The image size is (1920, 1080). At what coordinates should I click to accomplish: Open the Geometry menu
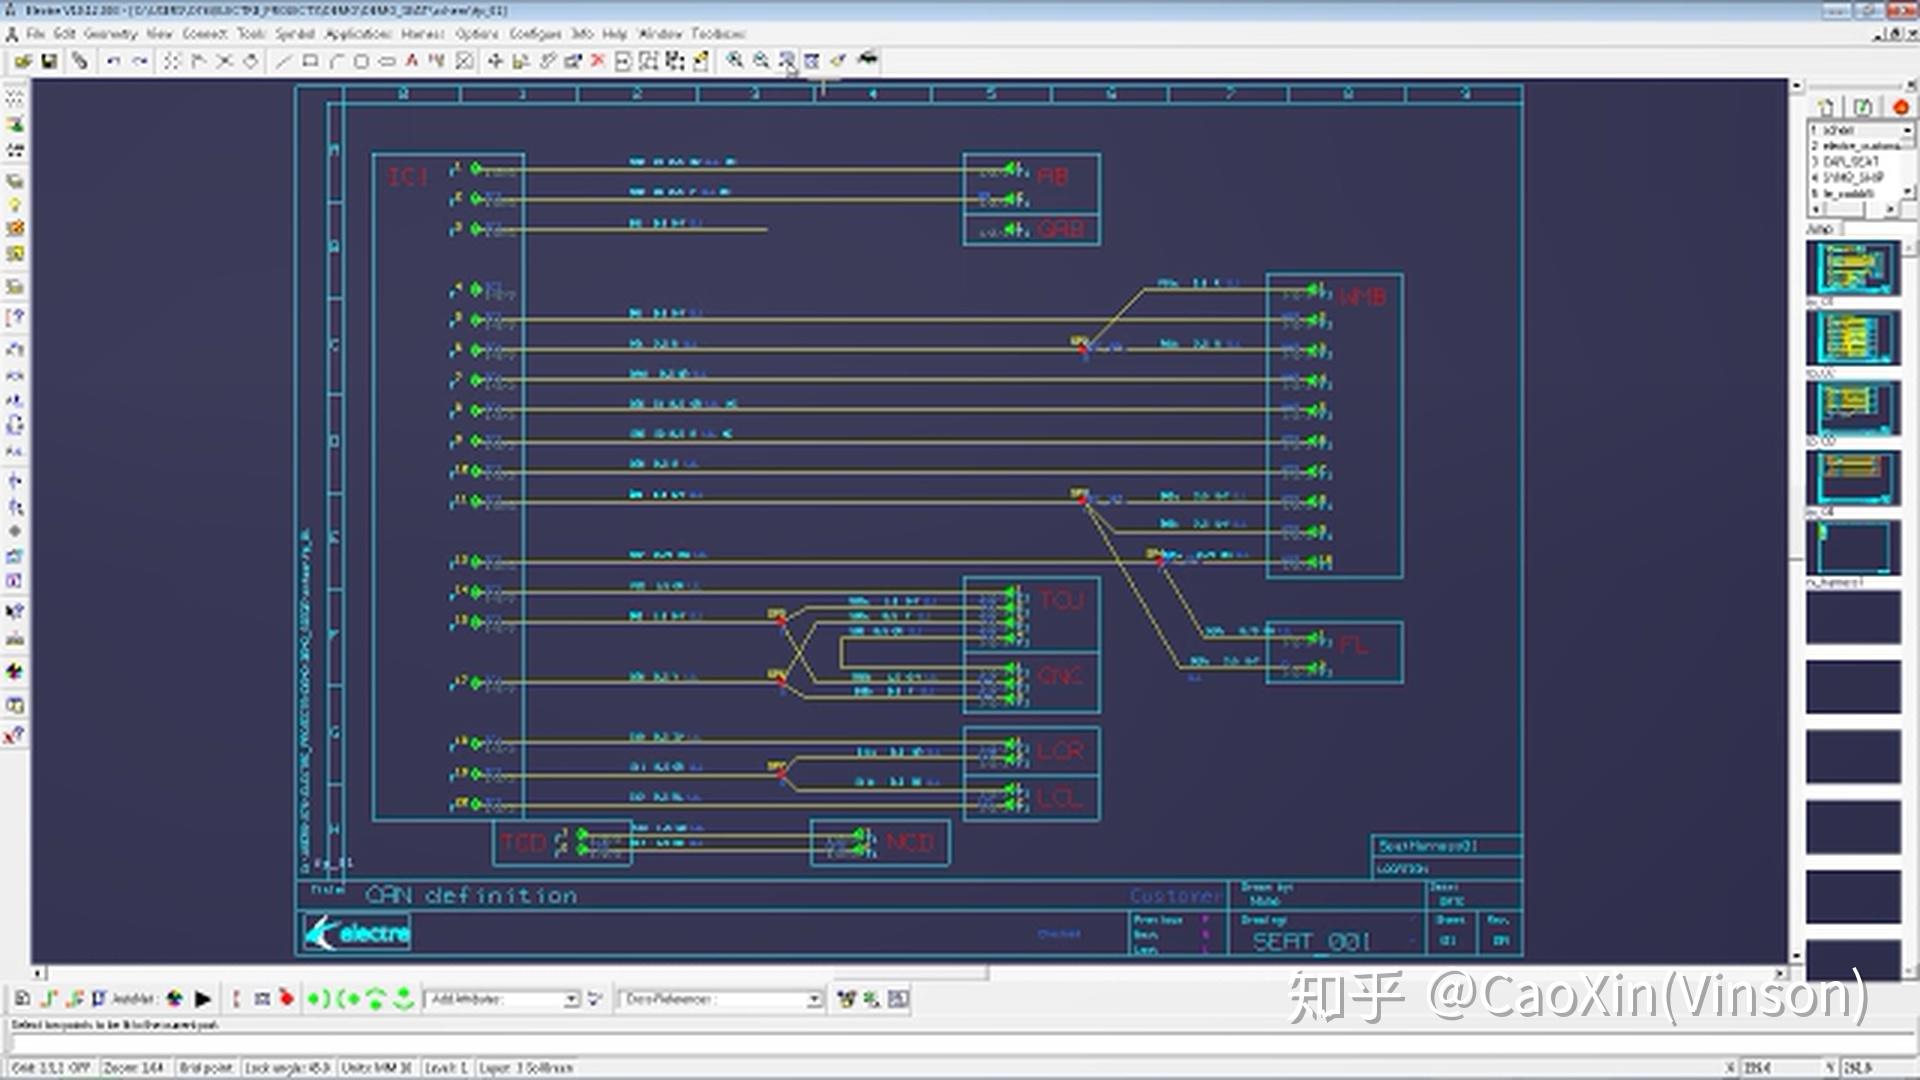point(110,34)
